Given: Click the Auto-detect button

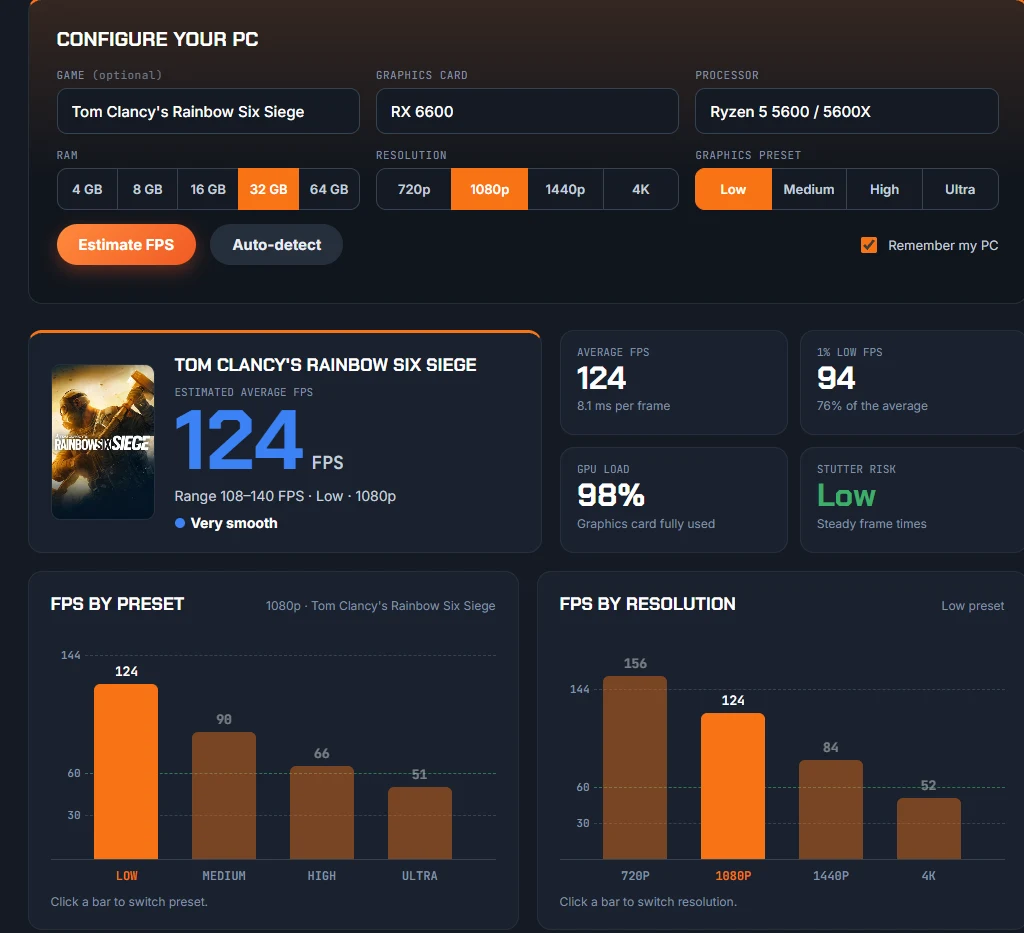Looking at the screenshot, I should [x=276, y=245].
